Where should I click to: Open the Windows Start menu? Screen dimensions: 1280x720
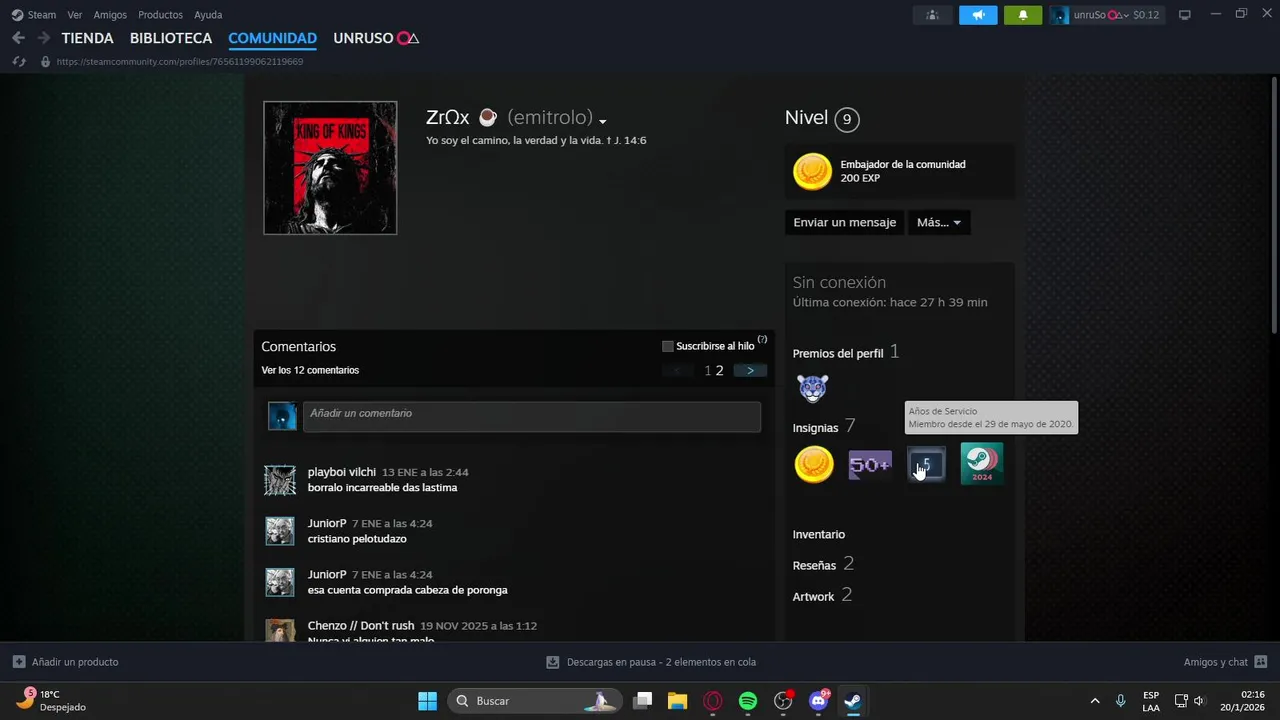point(427,701)
